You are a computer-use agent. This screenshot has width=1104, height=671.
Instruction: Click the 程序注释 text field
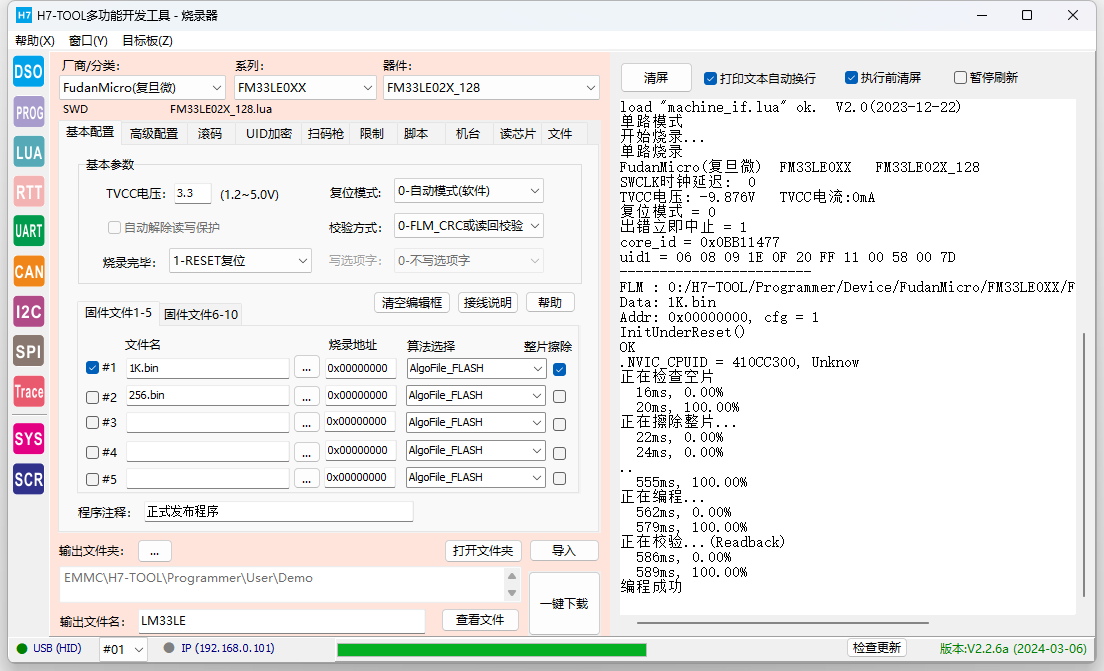pos(278,512)
